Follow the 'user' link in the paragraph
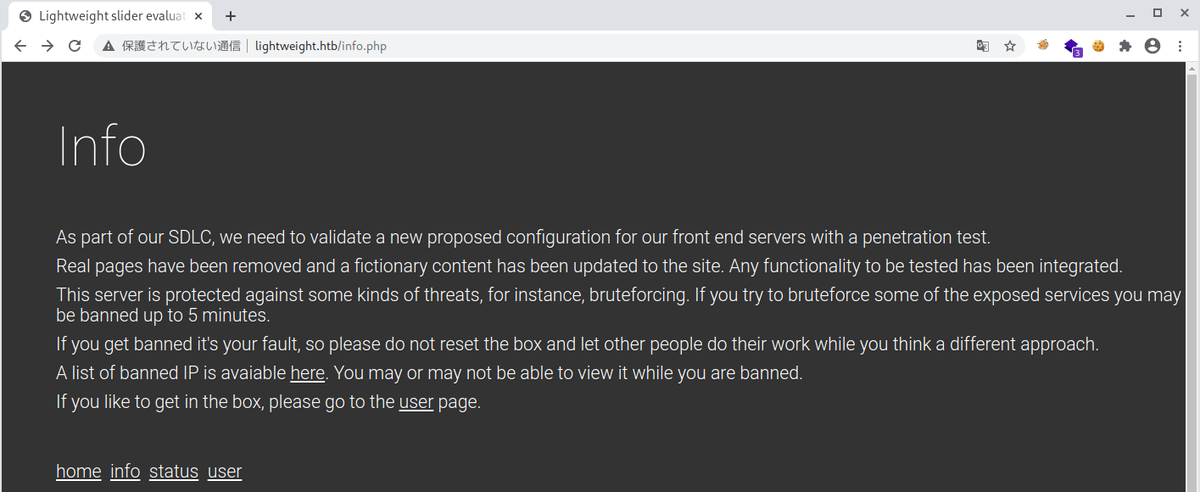This screenshot has height=492, width=1200. tap(416, 403)
